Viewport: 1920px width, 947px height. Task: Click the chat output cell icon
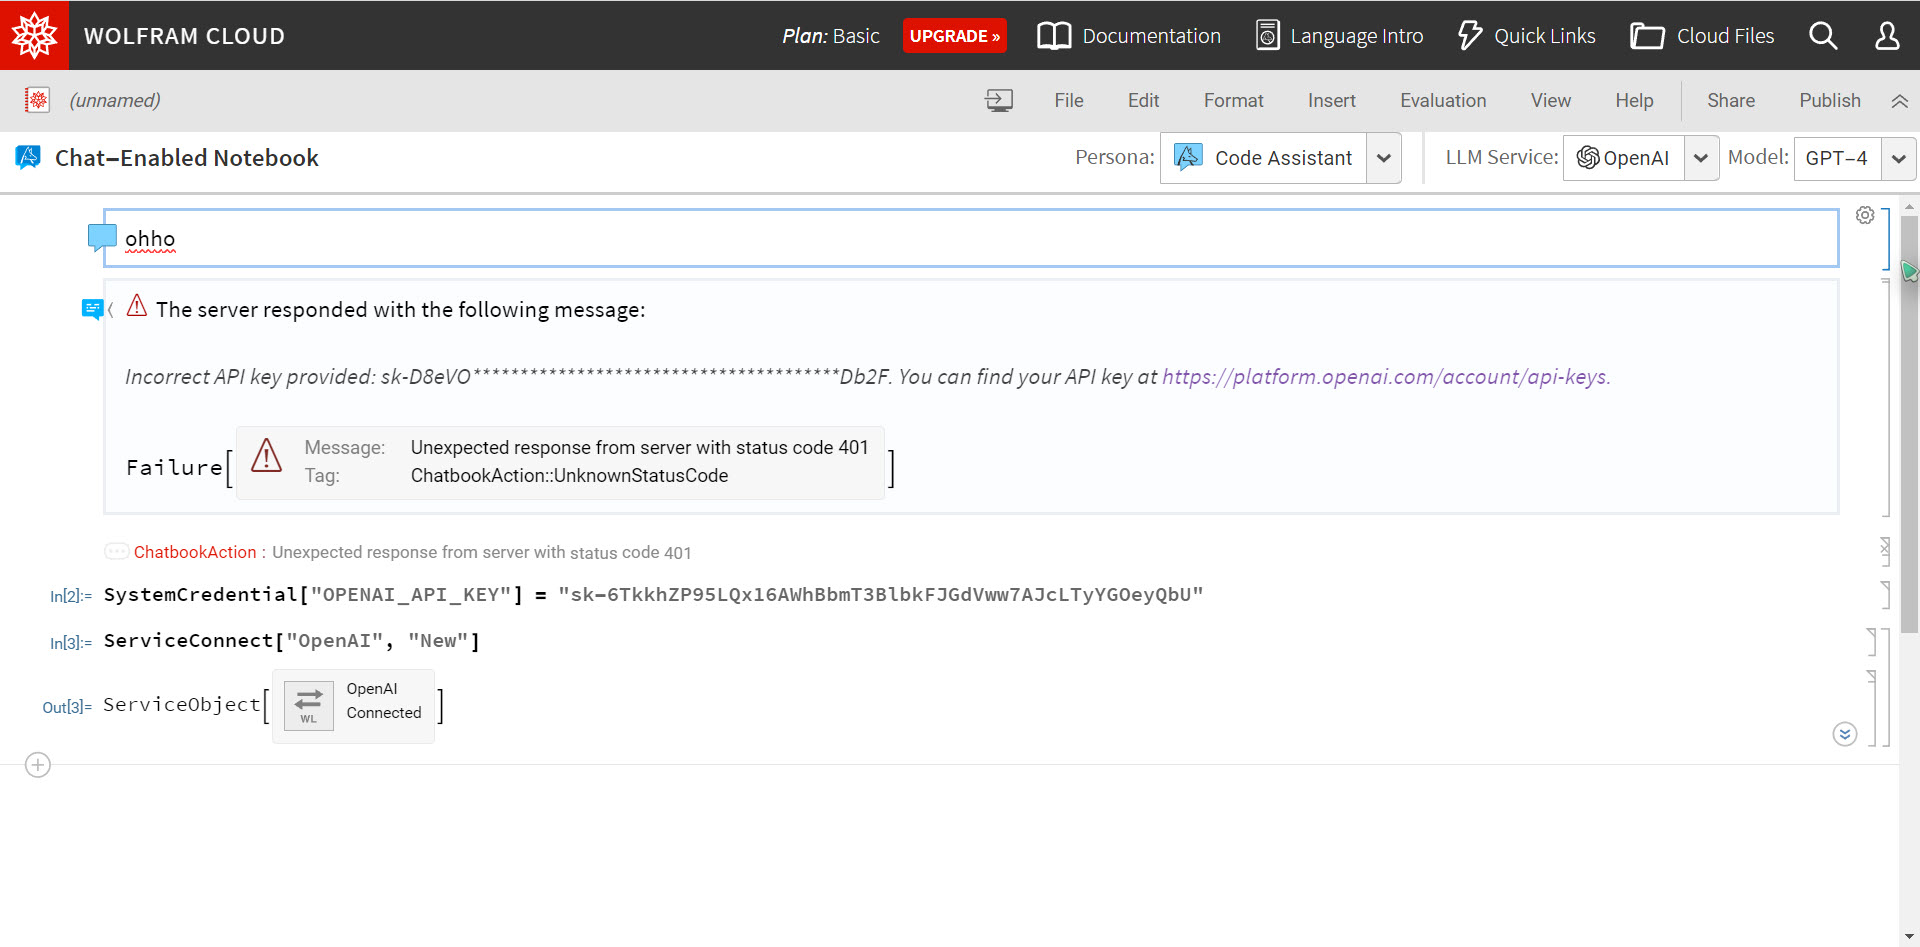coord(92,309)
